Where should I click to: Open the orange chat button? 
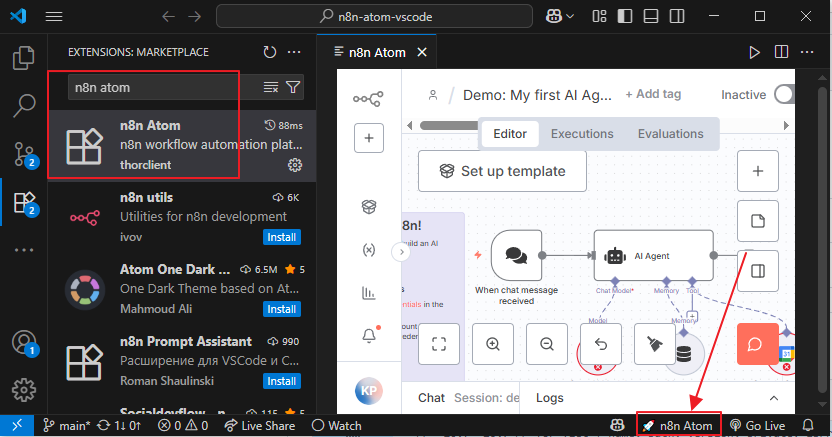[x=758, y=344]
